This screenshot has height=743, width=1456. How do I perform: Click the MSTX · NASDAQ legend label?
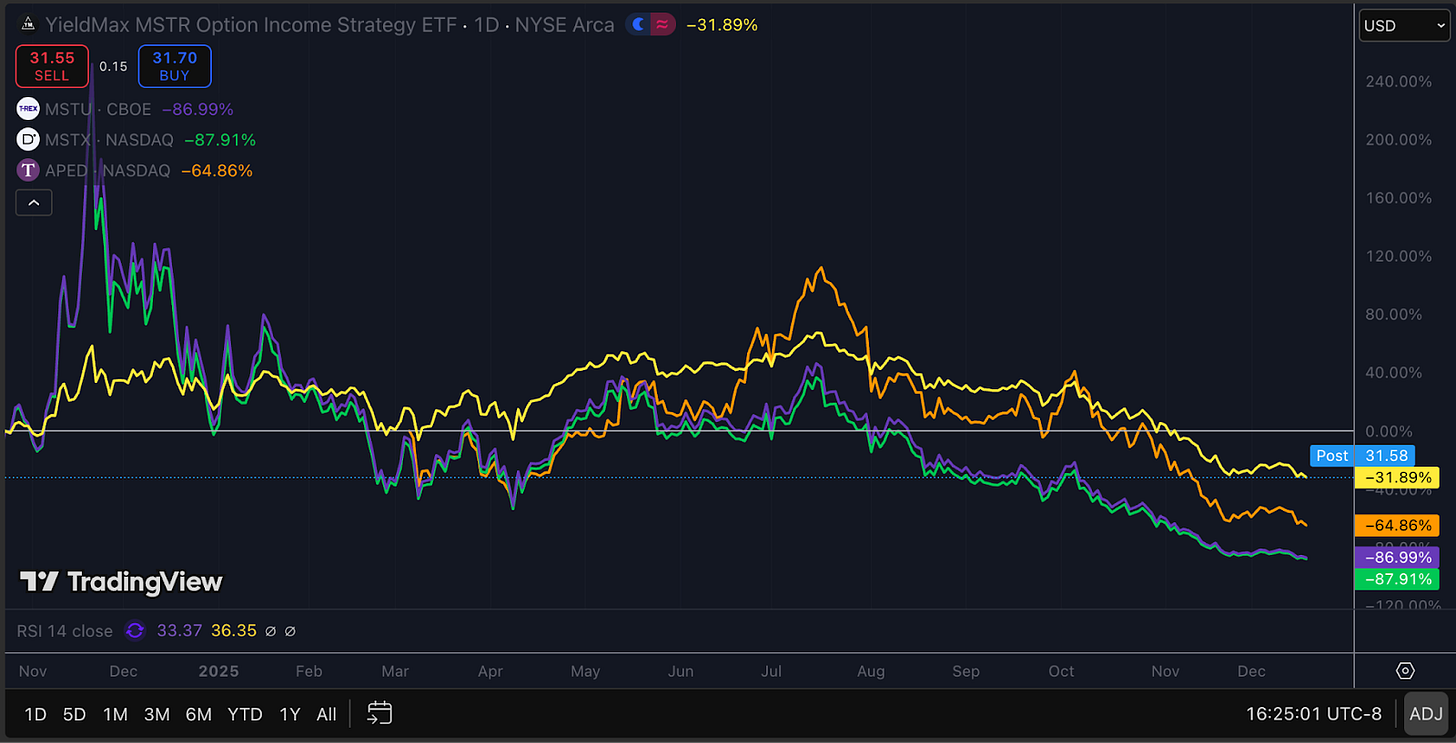click(109, 140)
